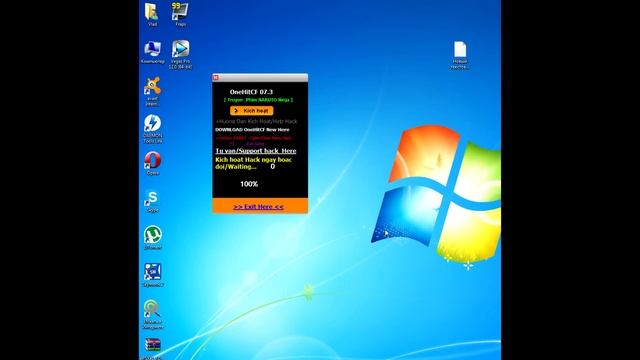Click the countdown value 0 next to Waiting
Viewport: 640px width, 360px height.
coord(272,167)
